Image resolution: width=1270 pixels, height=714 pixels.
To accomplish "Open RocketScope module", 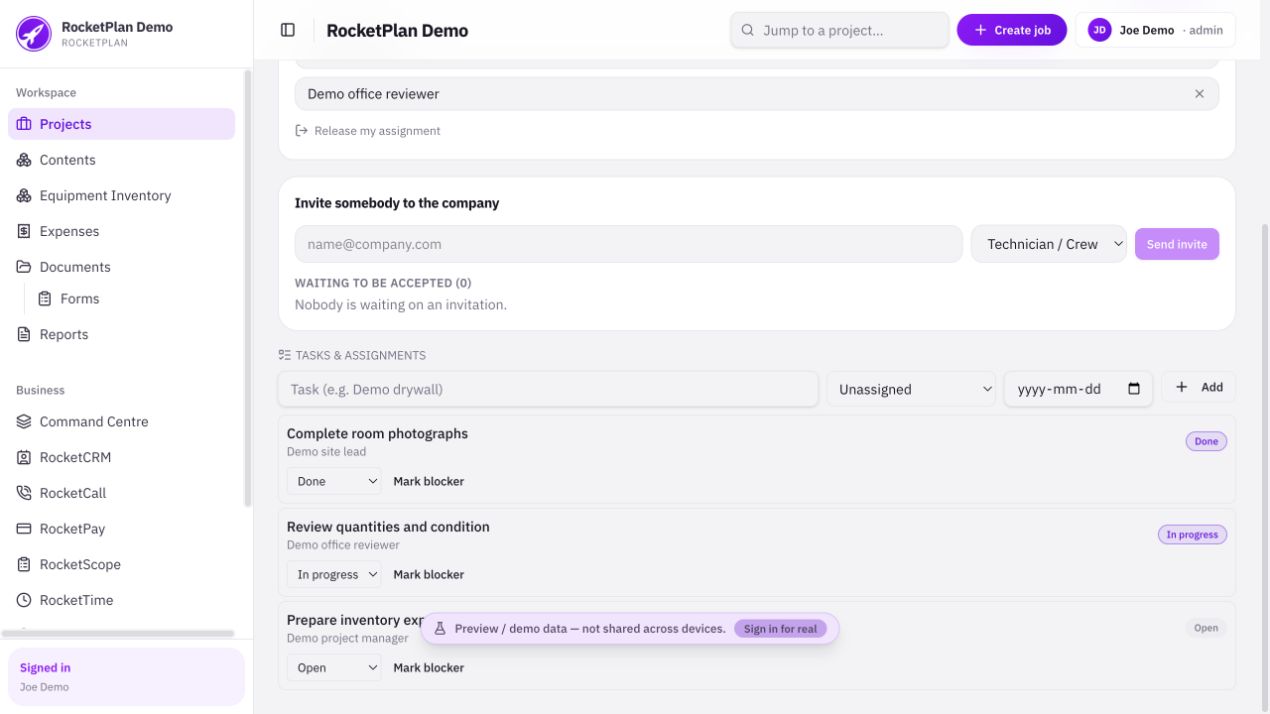I will tap(121, 564).
